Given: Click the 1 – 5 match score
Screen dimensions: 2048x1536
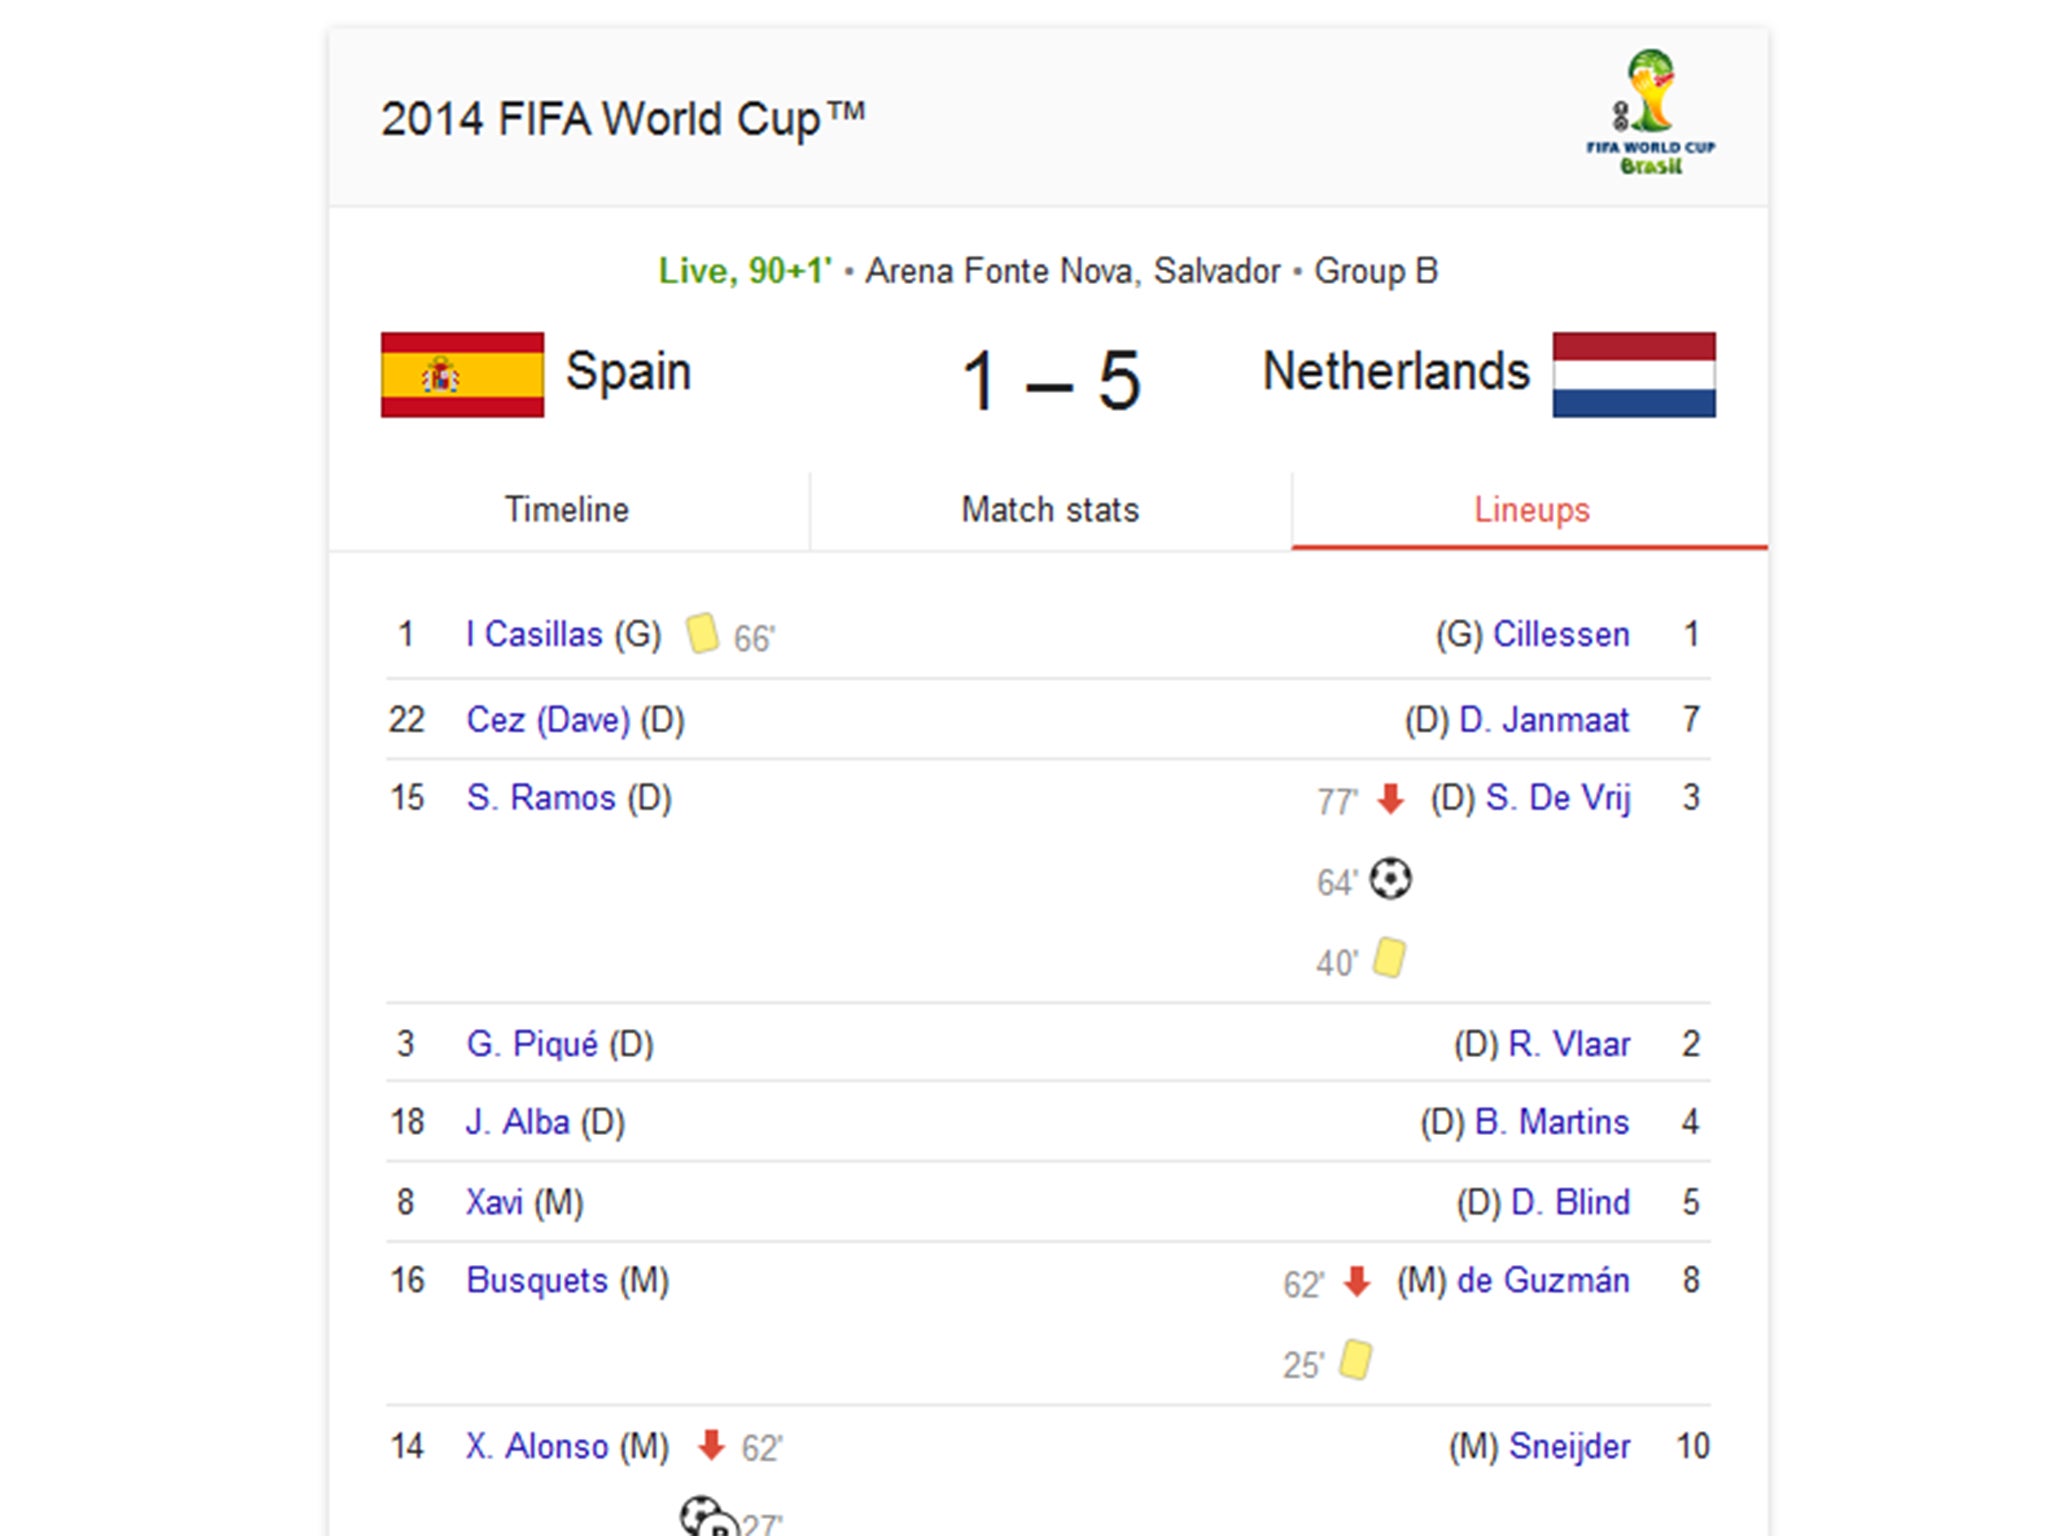Looking at the screenshot, I should point(1051,380).
